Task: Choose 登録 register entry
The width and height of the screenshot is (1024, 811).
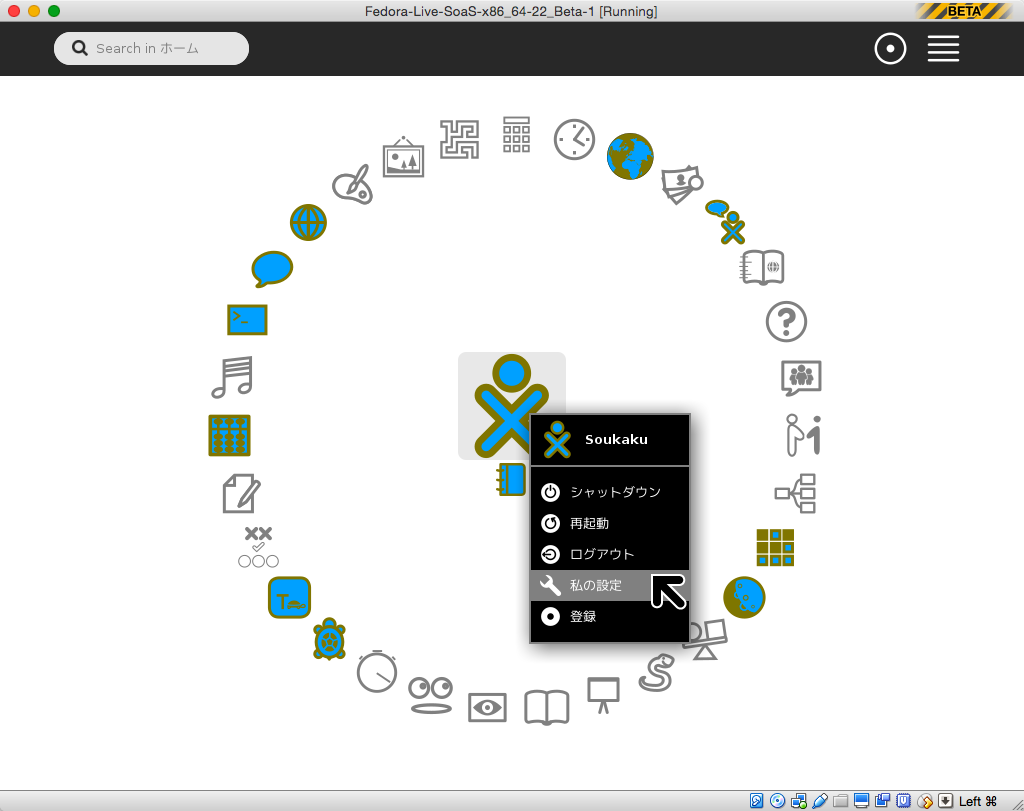Action: [610, 616]
